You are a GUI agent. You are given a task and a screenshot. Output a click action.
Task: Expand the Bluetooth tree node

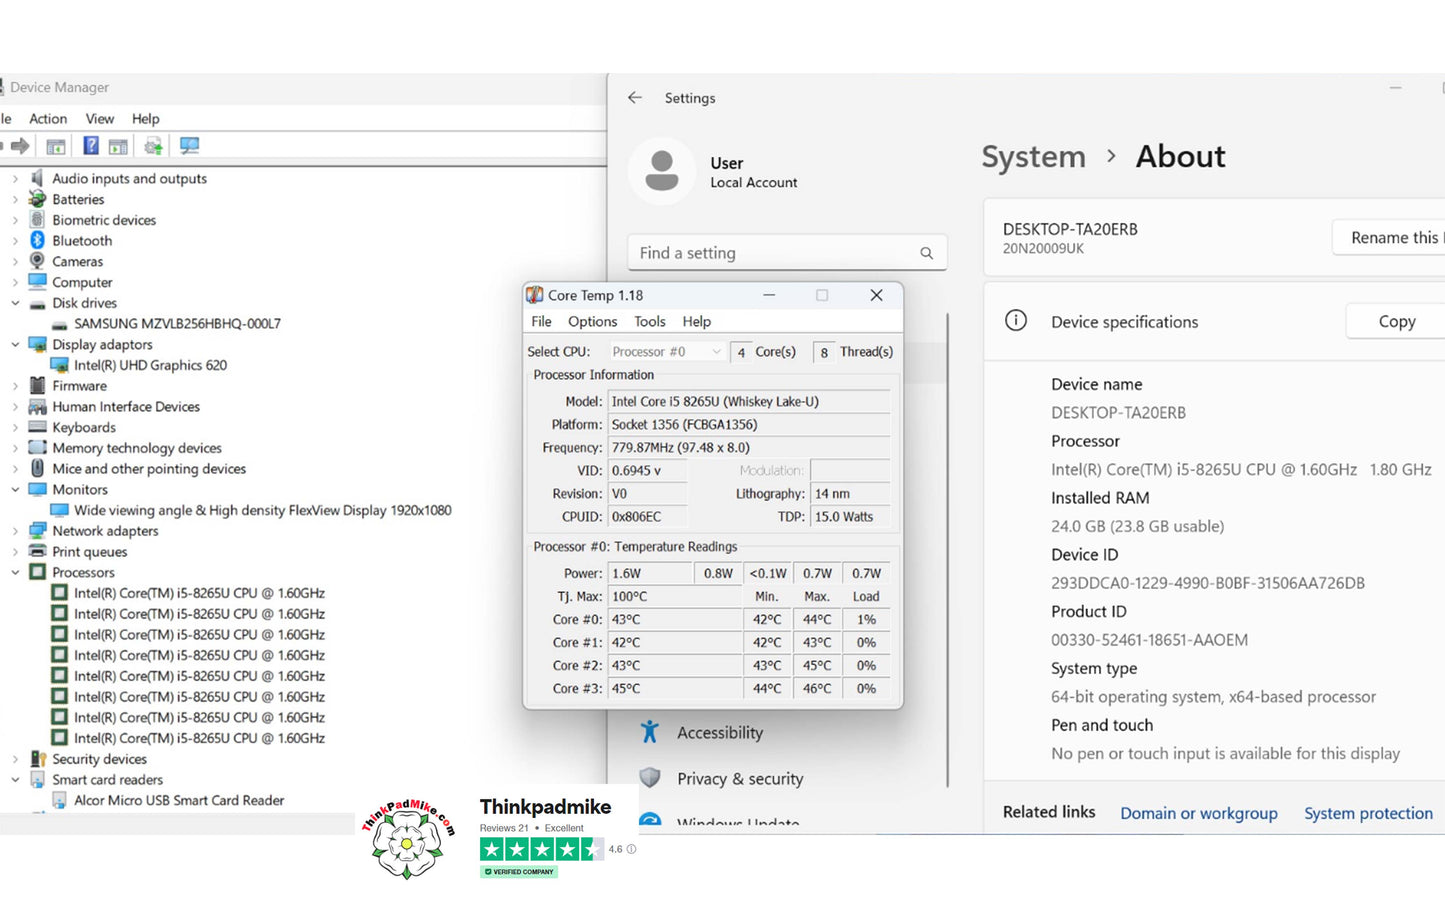15,240
